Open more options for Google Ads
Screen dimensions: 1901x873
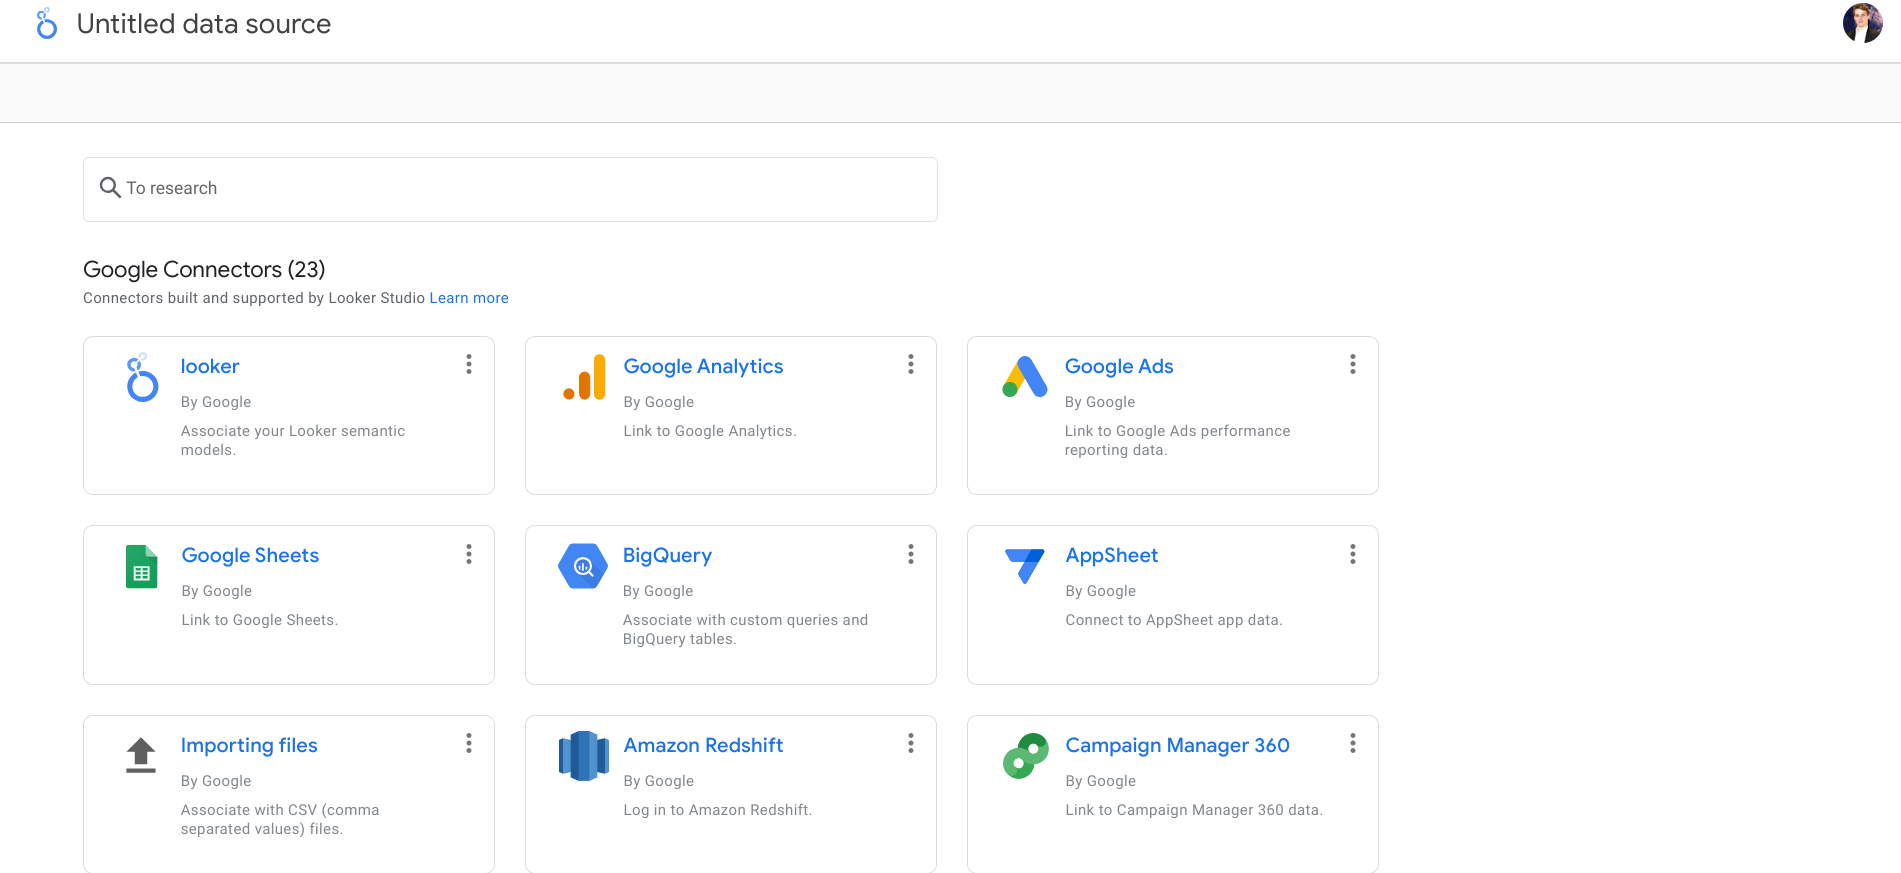pyautogui.click(x=1352, y=364)
